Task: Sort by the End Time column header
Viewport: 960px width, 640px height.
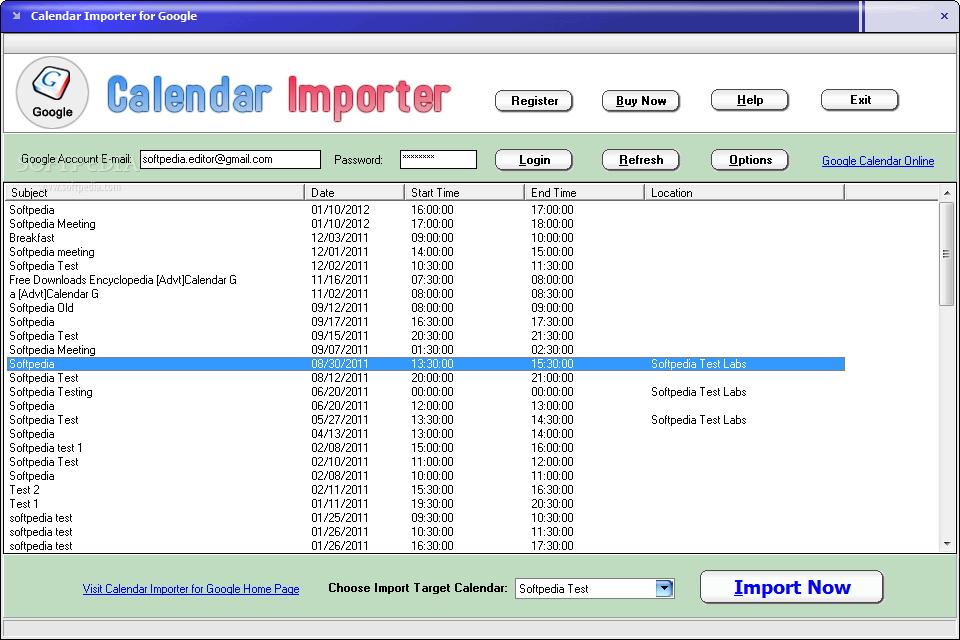Action: point(584,192)
